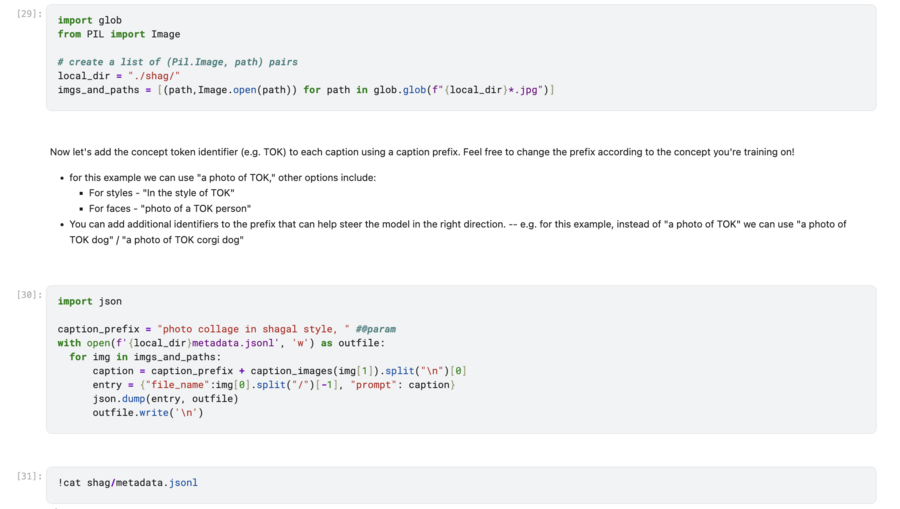Place cursor on the 'import glob' line
The width and height of the screenshot is (900, 509).
click(89, 20)
